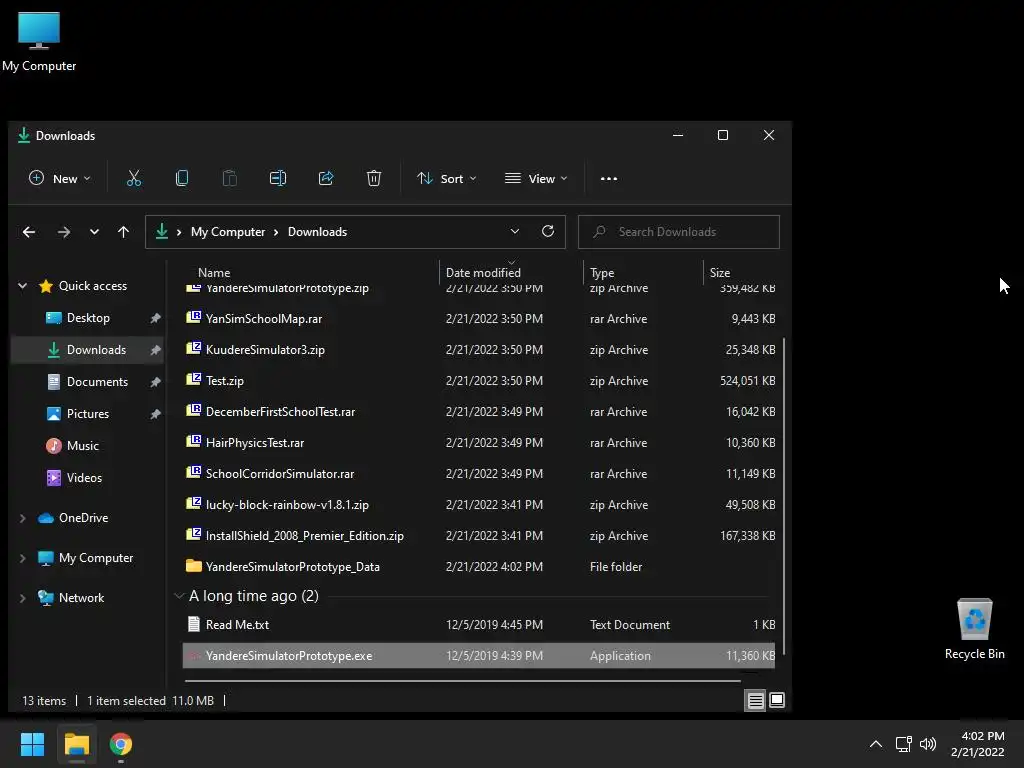Open the clock and date display
The image size is (1024, 768).
click(978, 744)
